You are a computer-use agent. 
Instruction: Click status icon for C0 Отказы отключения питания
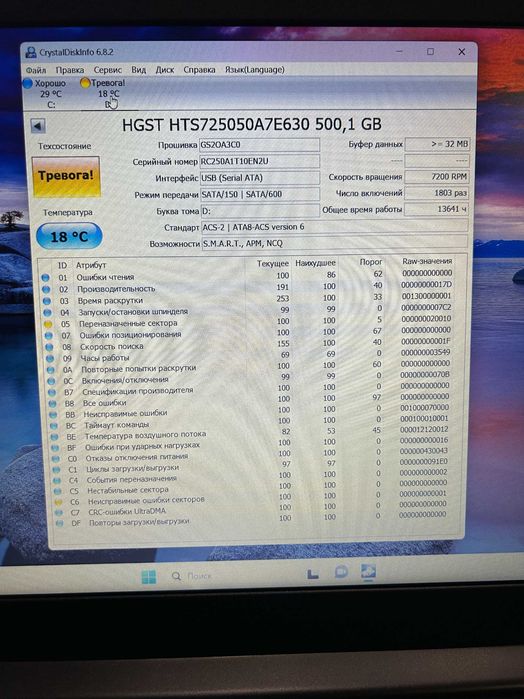coord(56,459)
